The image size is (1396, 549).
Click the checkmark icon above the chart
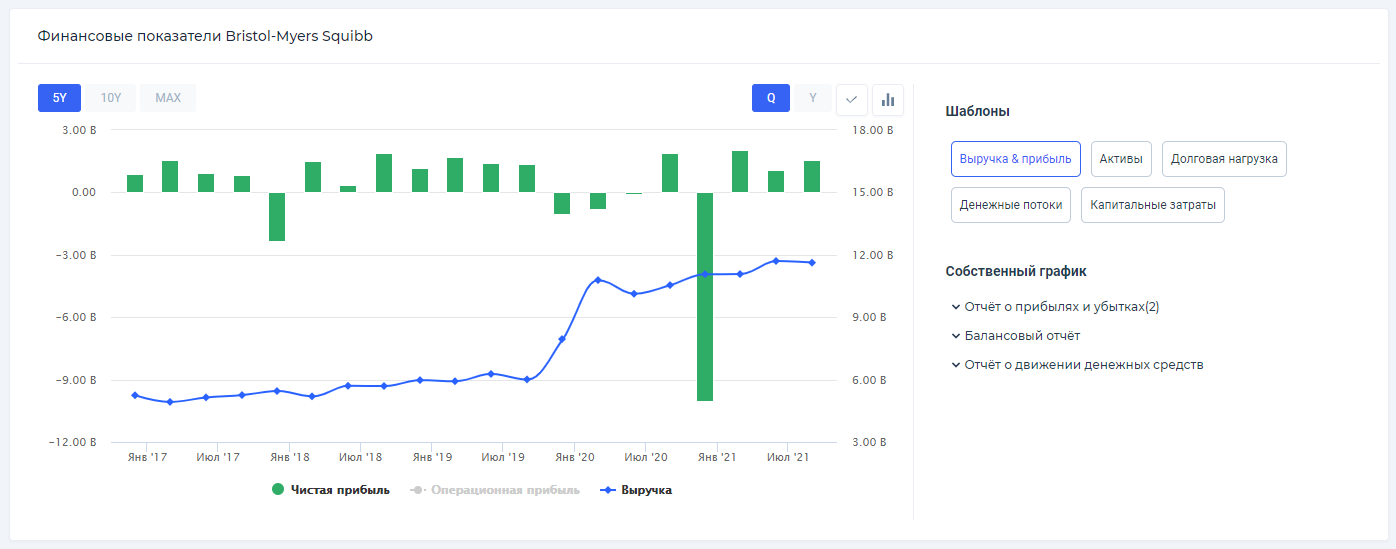(x=851, y=99)
